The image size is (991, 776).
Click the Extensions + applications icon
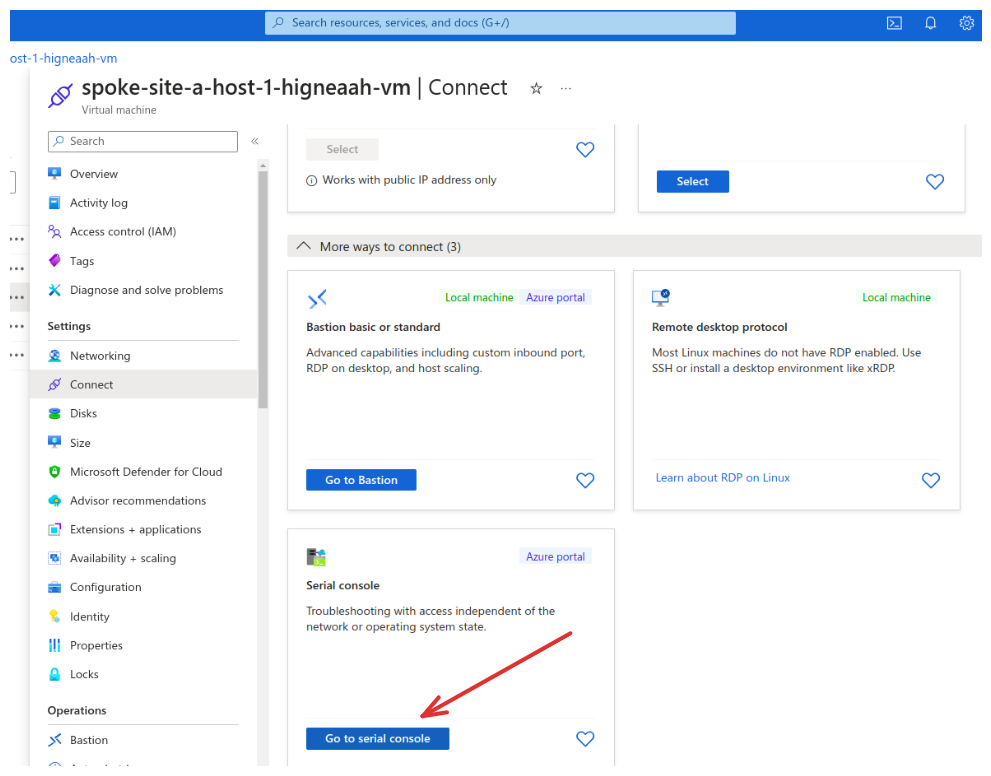55,530
